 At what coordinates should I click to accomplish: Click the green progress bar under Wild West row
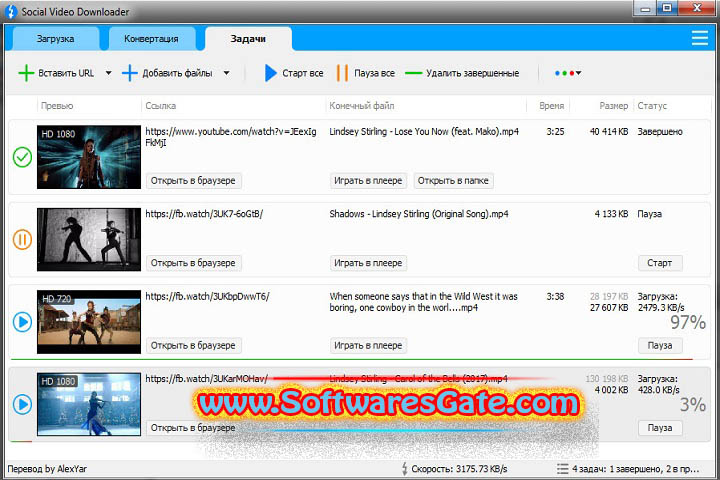351,359
